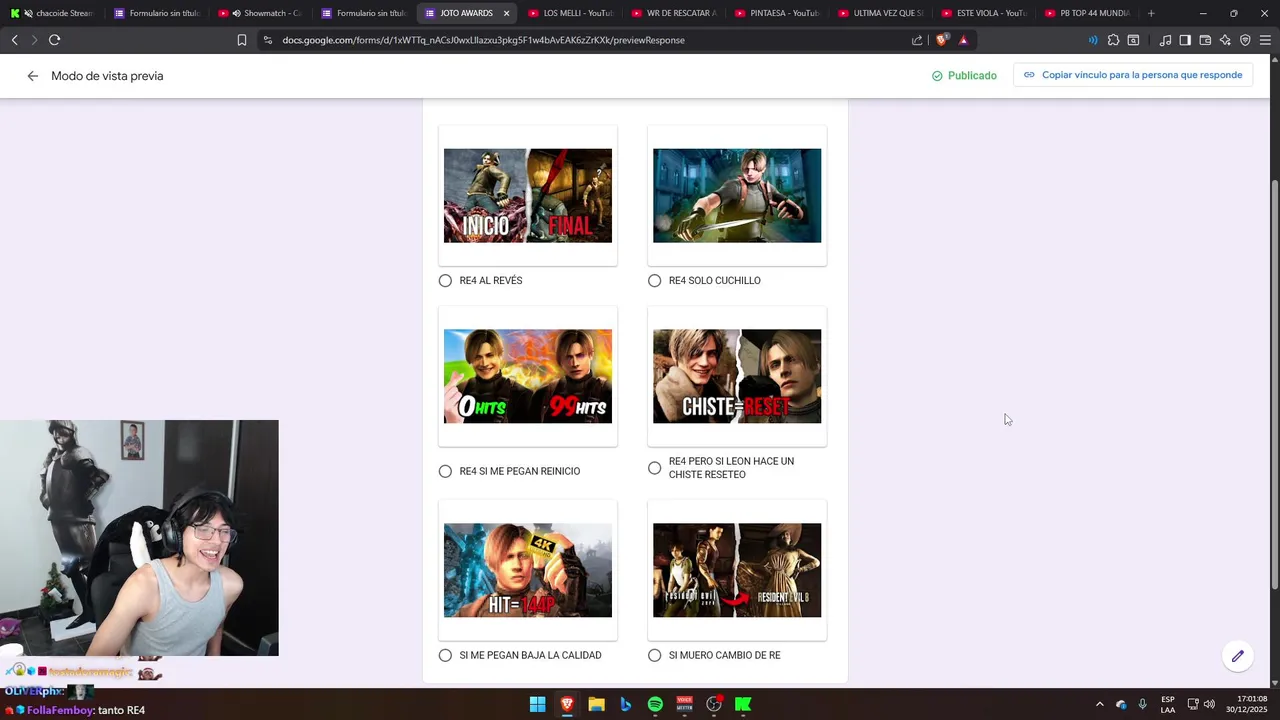
Task: Open OBS Studio from the taskbar
Action: point(714,704)
